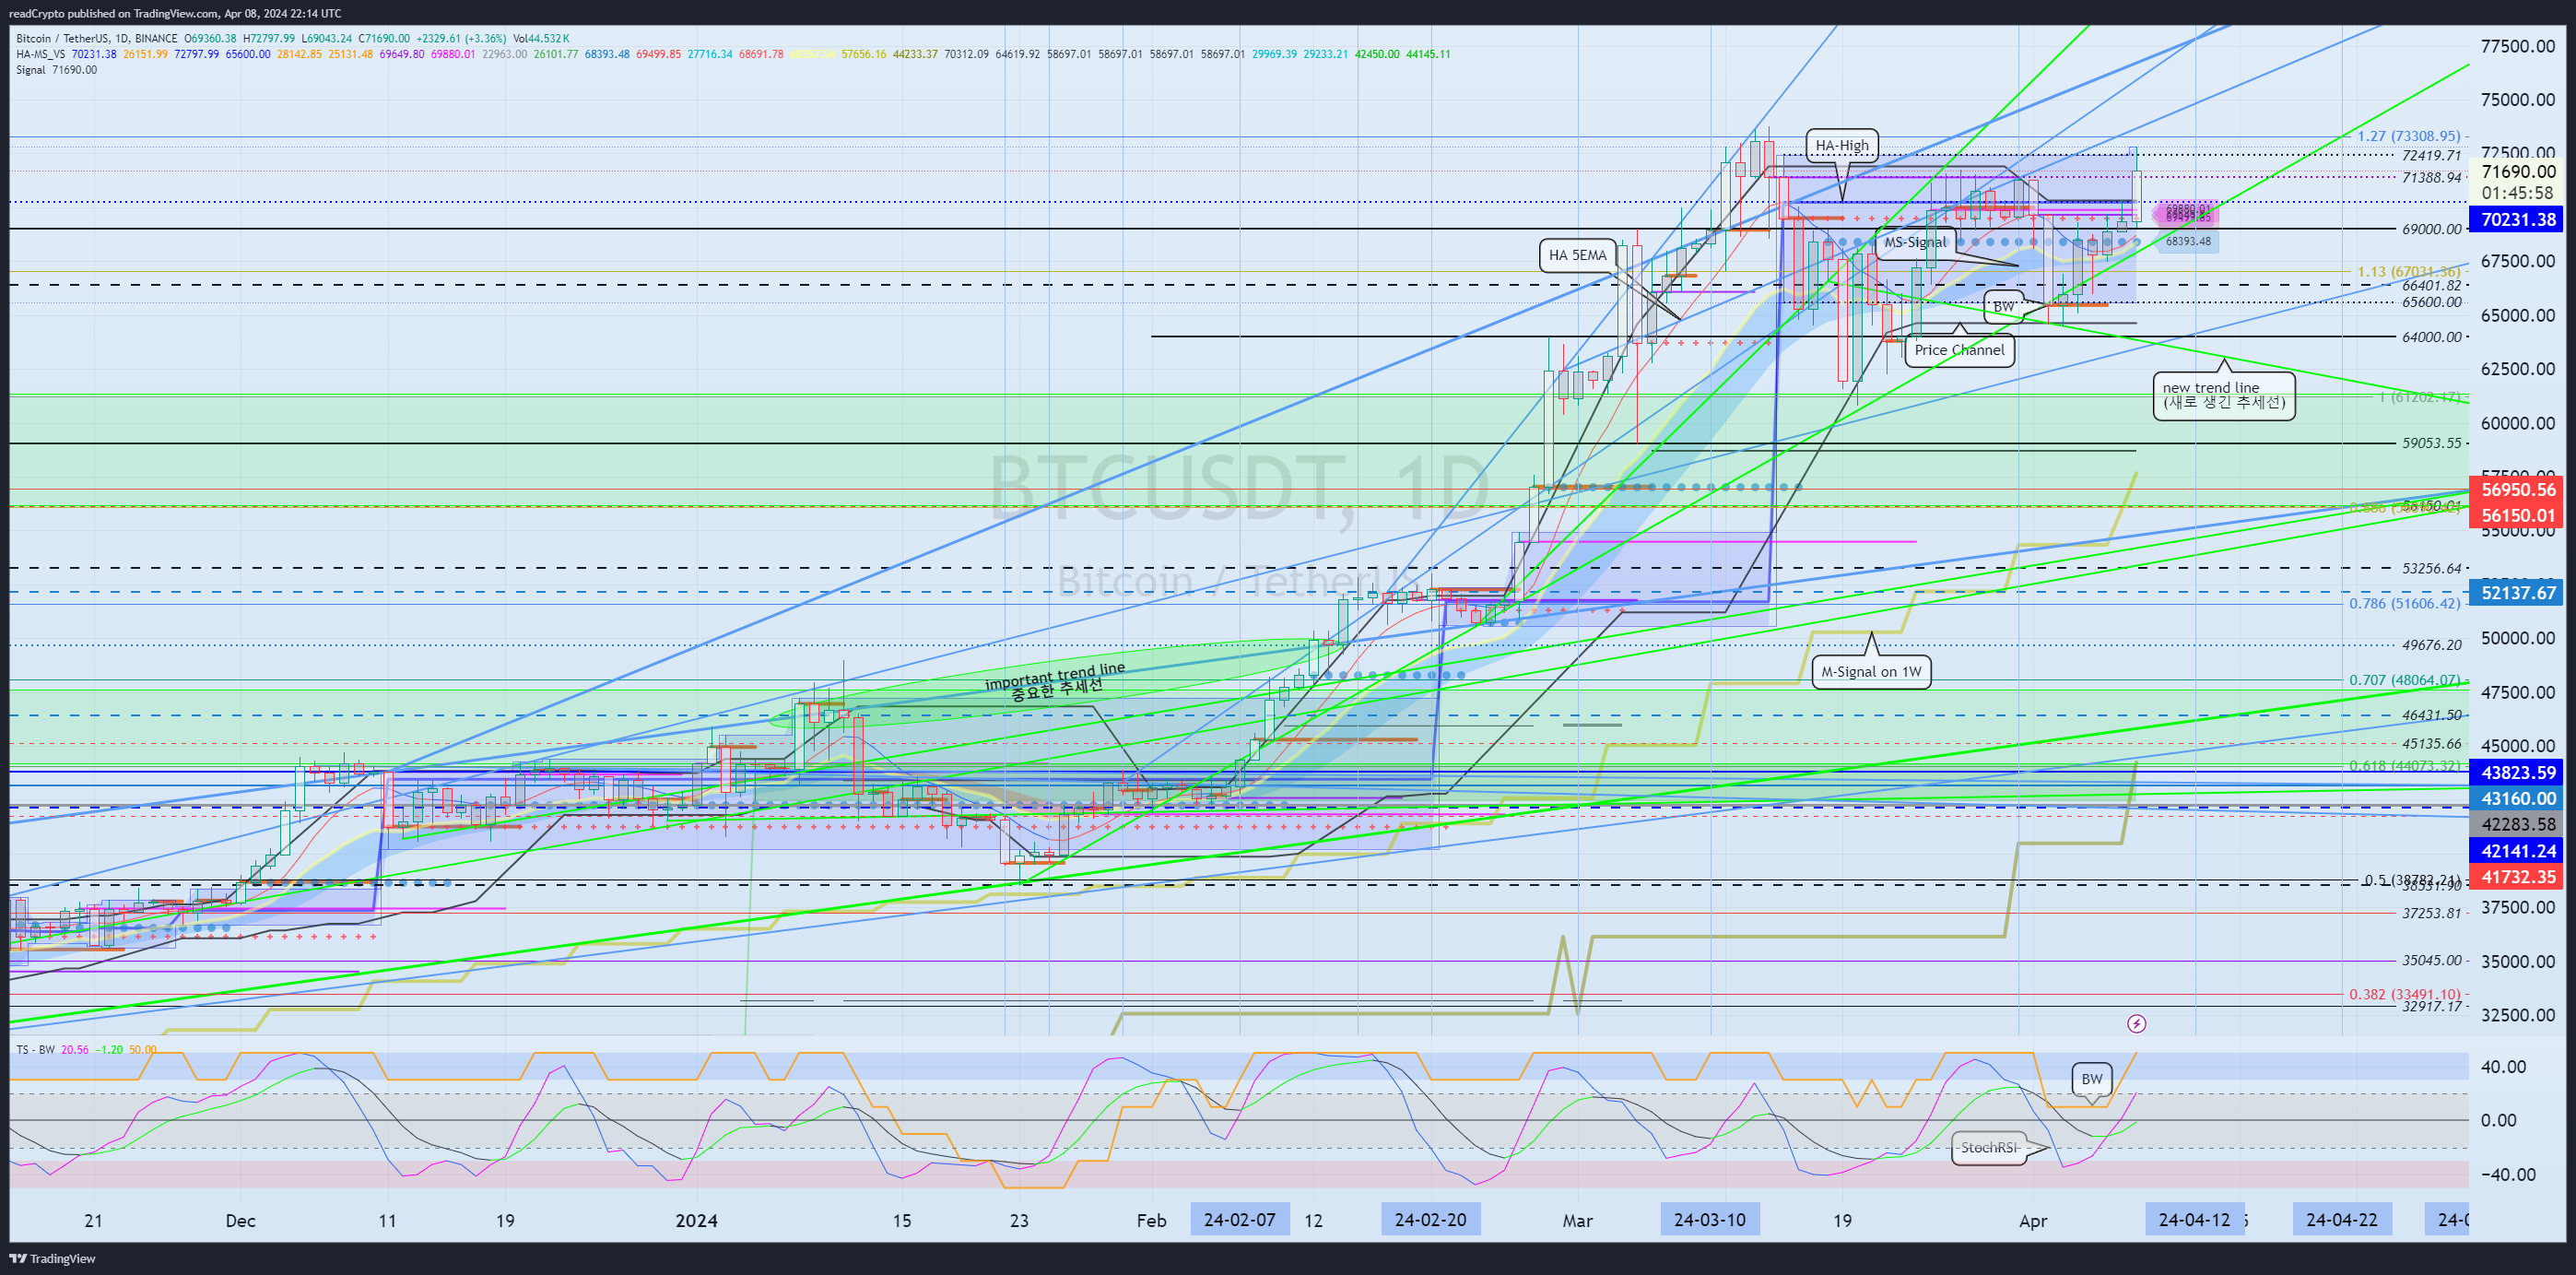Select the Bitcoin / TetherUS 1D BINANCE legend title
Image resolution: width=2576 pixels, height=1275 pixels.
[97, 38]
